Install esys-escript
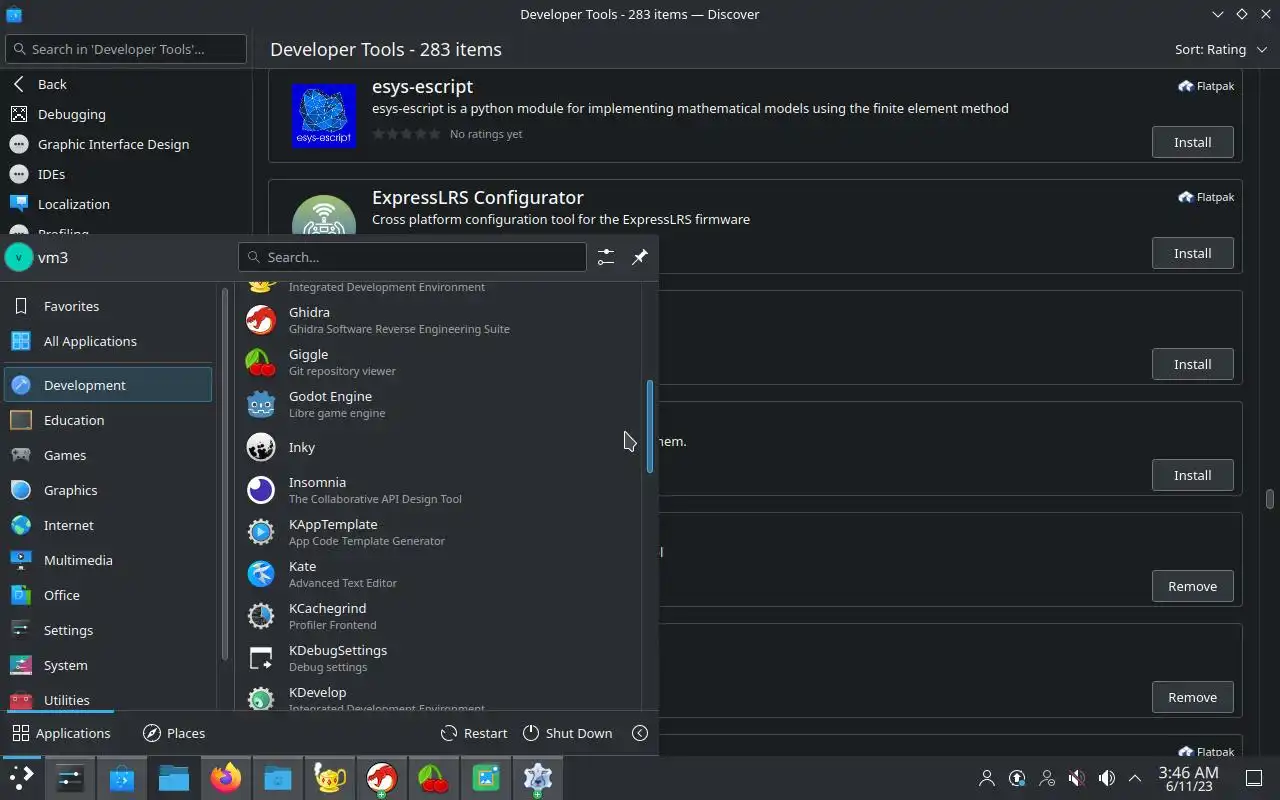The height and width of the screenshot is (800, 1280). (1192, 142)
